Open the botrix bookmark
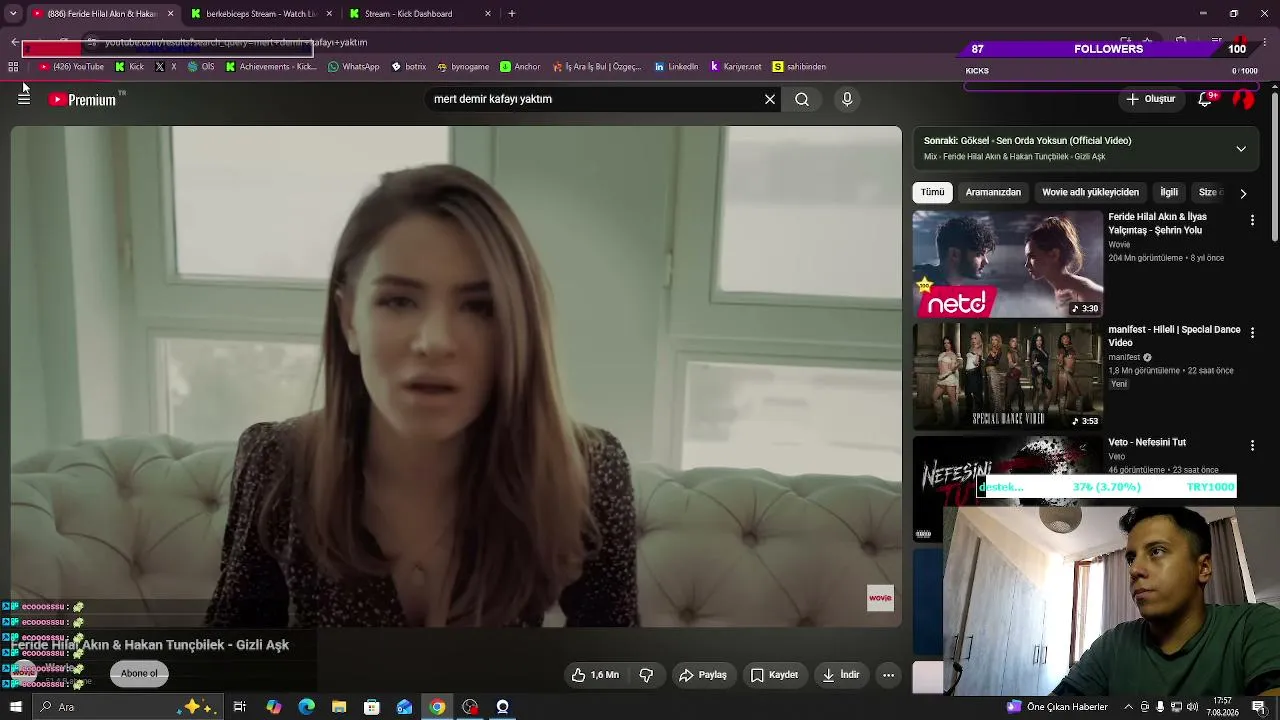The image size is (1280, 720). pos(409,67)
